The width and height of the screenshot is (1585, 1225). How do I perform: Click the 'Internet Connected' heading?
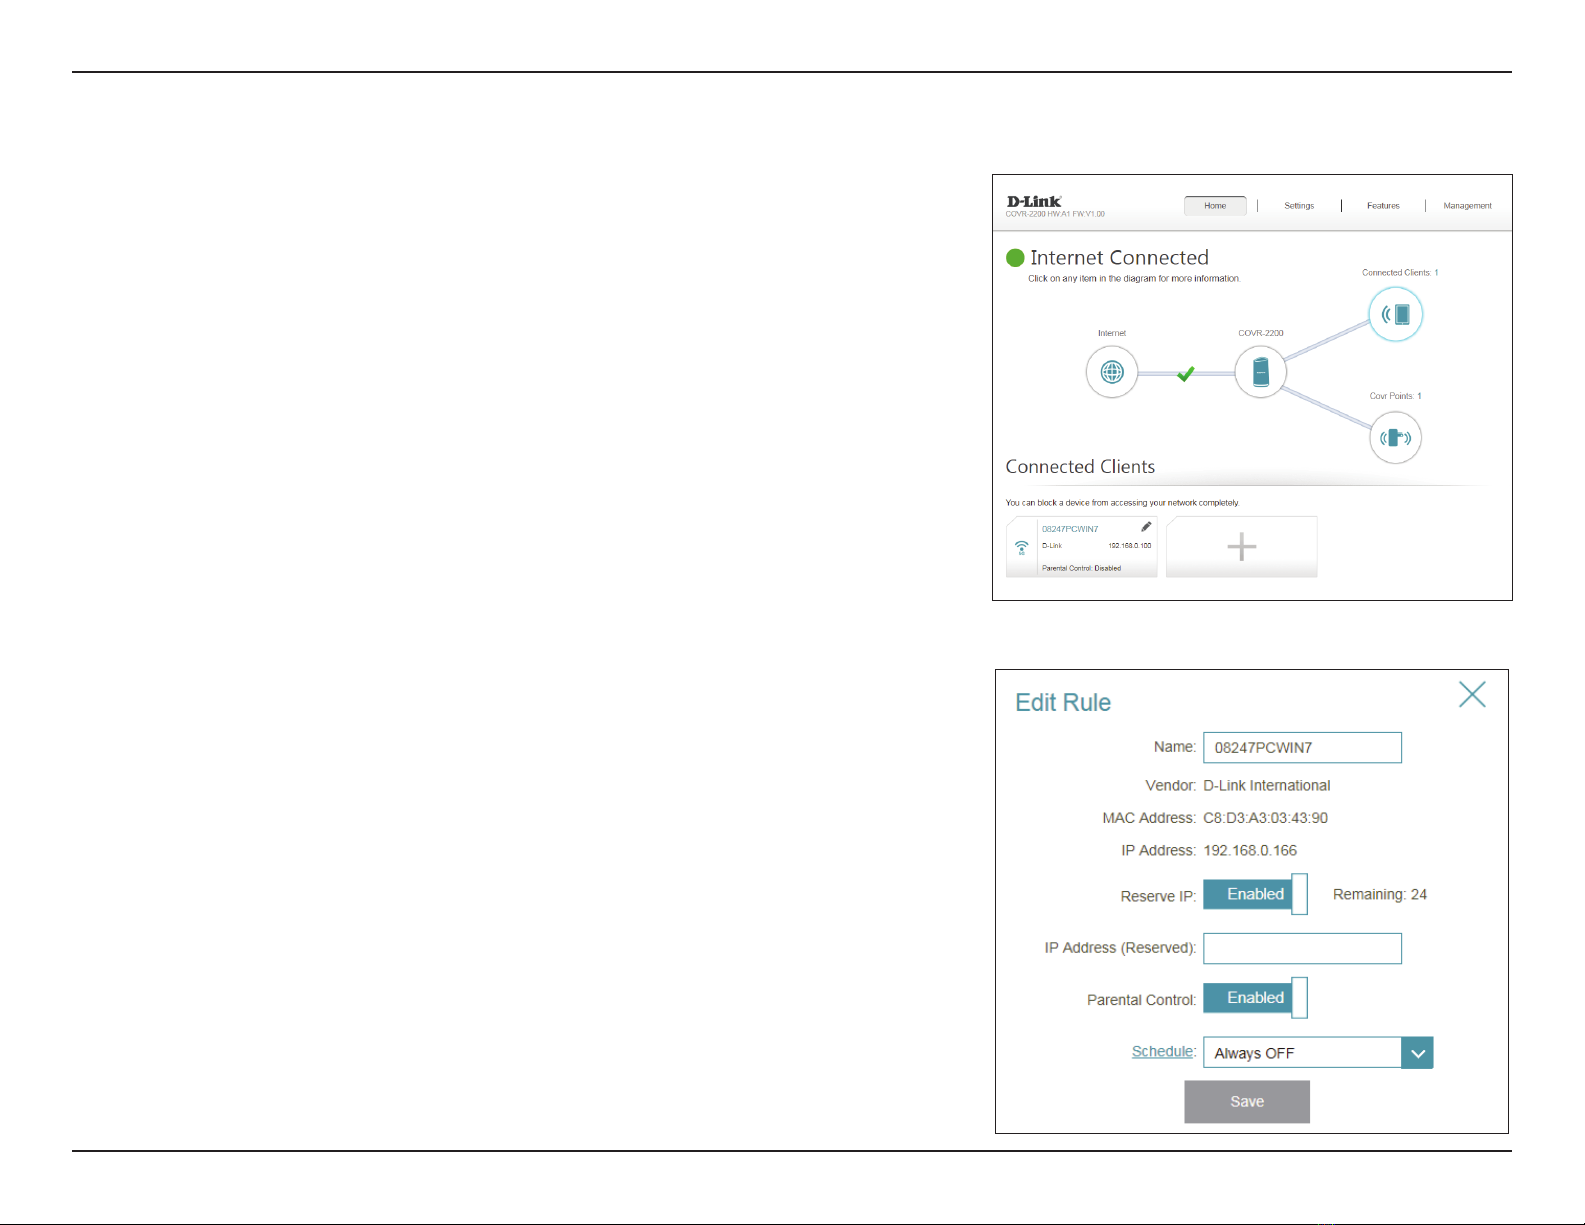click(x=1119, y=258)
